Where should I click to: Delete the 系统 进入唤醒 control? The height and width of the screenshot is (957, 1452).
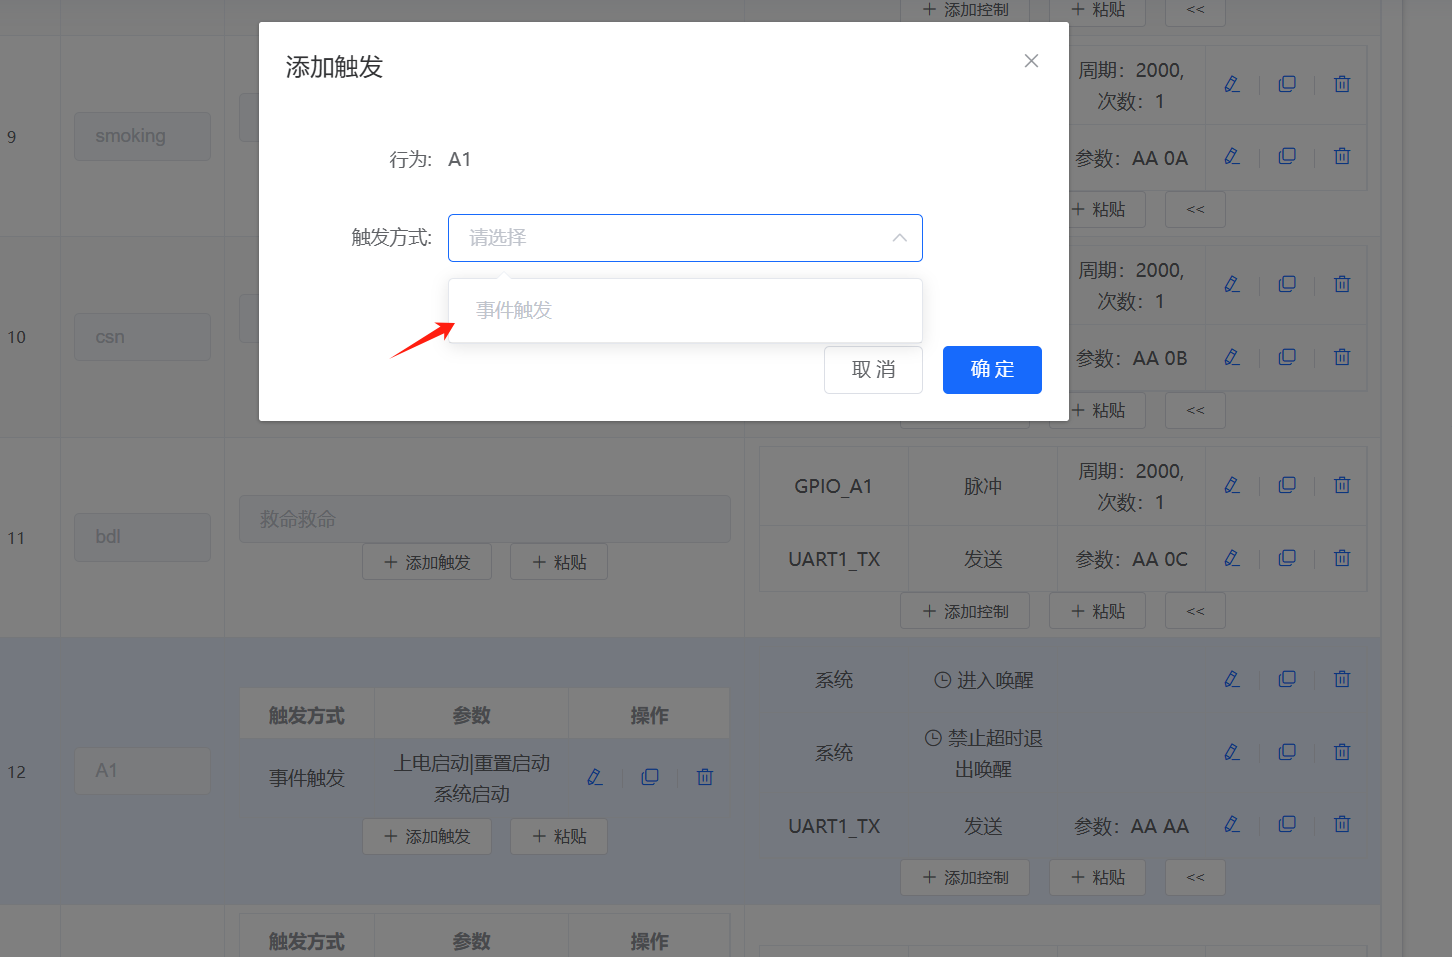click(x=1341, y=679)
